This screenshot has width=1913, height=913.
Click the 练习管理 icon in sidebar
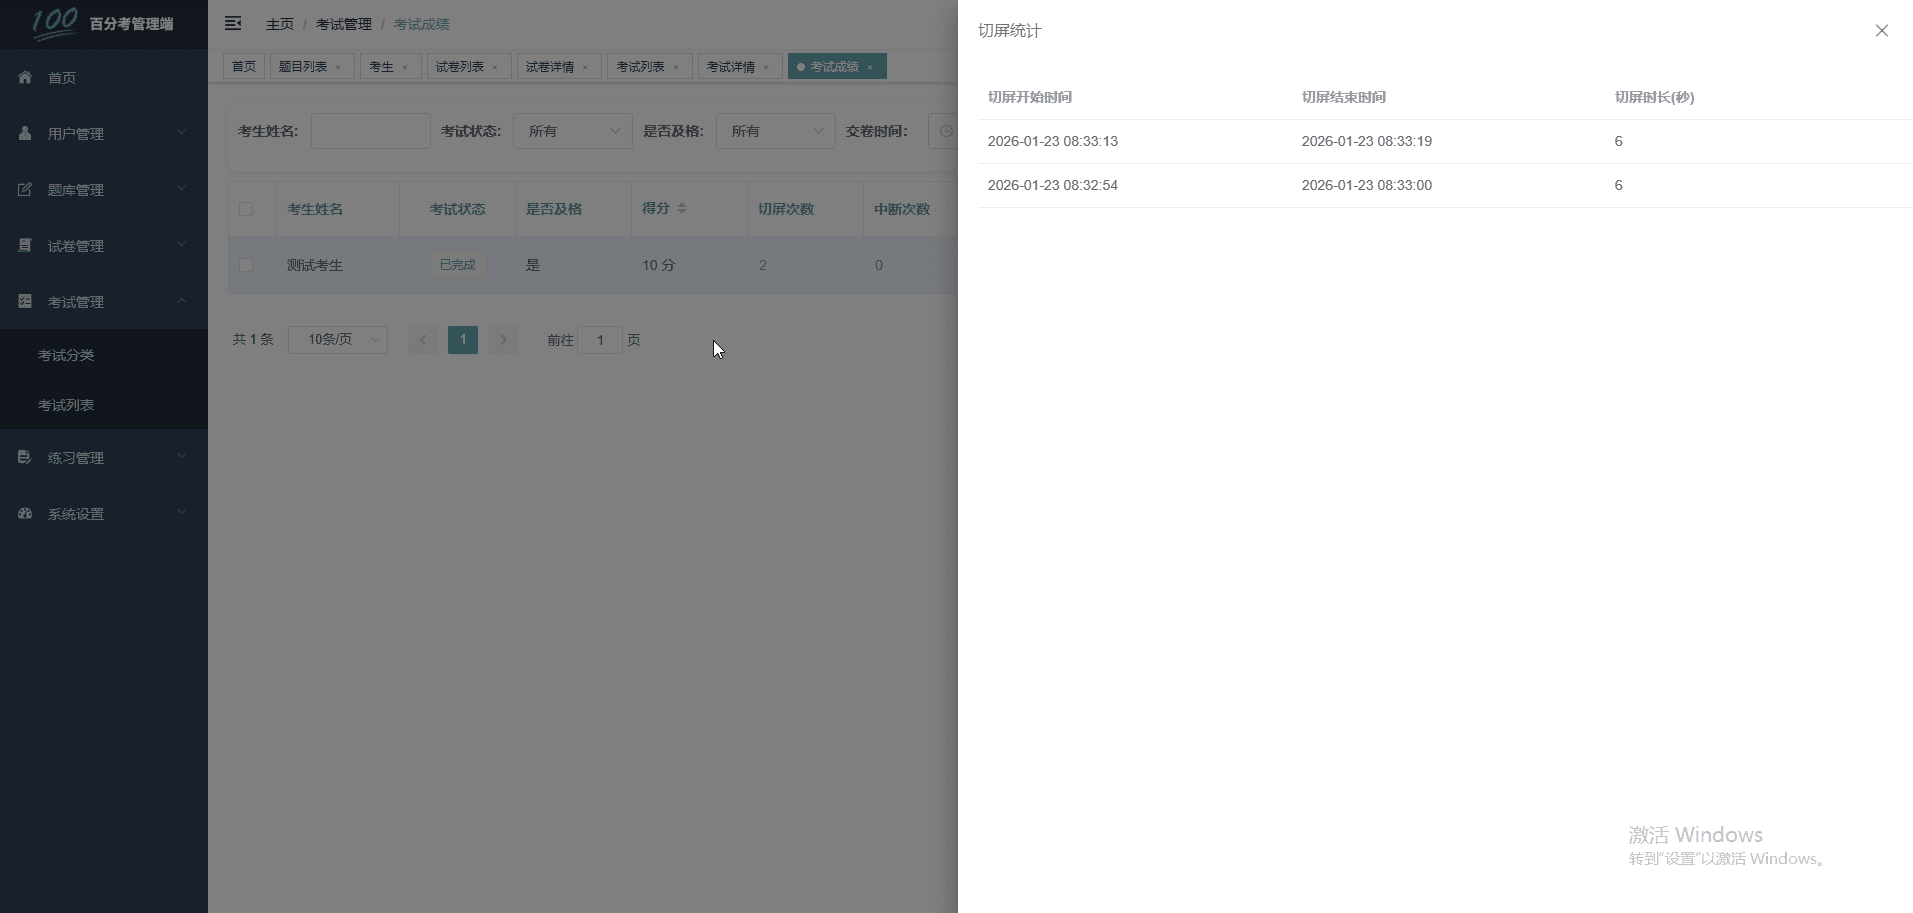click(x=25, y=457)
